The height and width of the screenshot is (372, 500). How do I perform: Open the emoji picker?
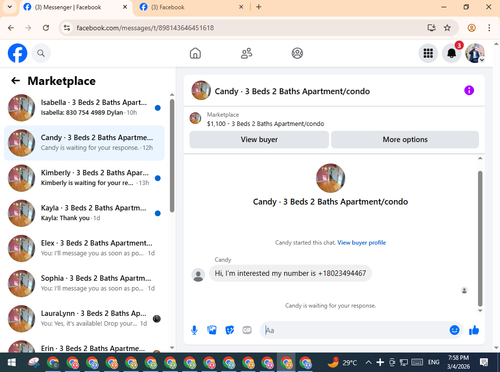454,330
